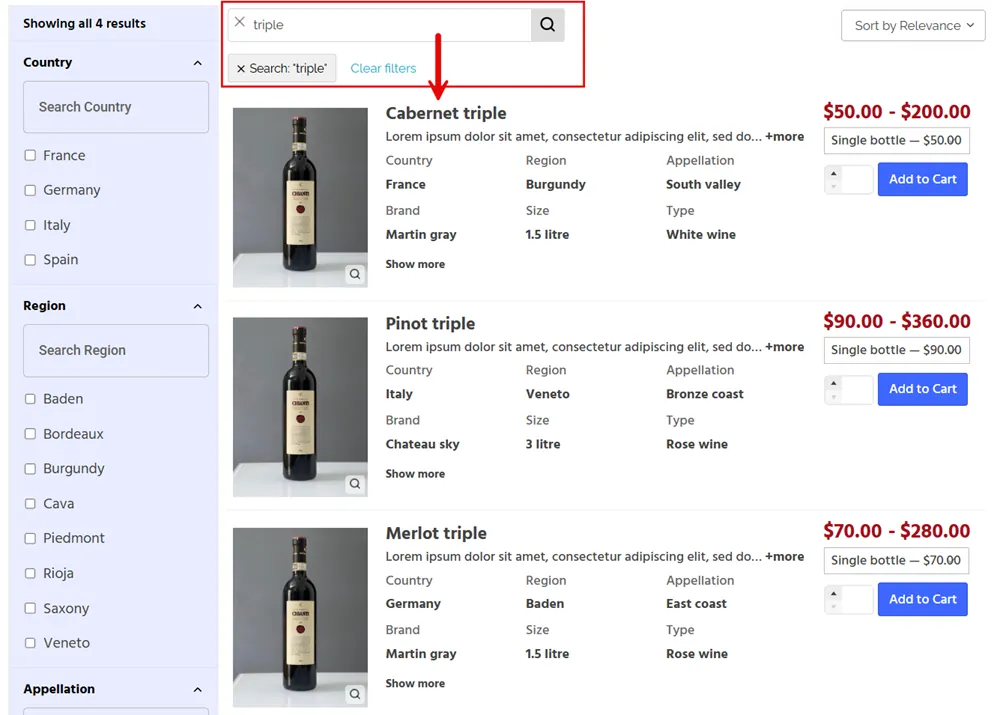Open the Merlot triple bottle thumbnail
Image resolution: width=1000 pixels, height=715 pixels.
pyautogui.click(x=300, y=617)
